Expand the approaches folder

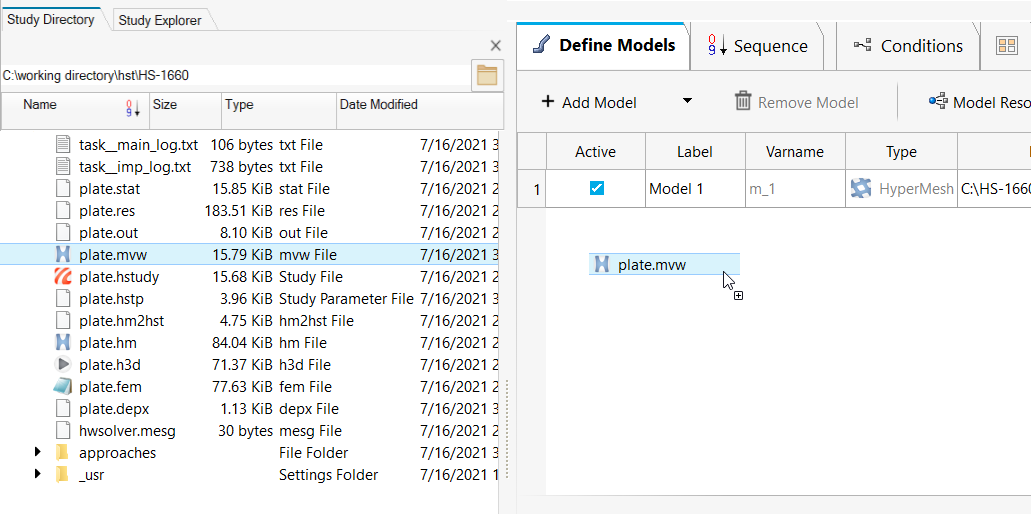38,453
